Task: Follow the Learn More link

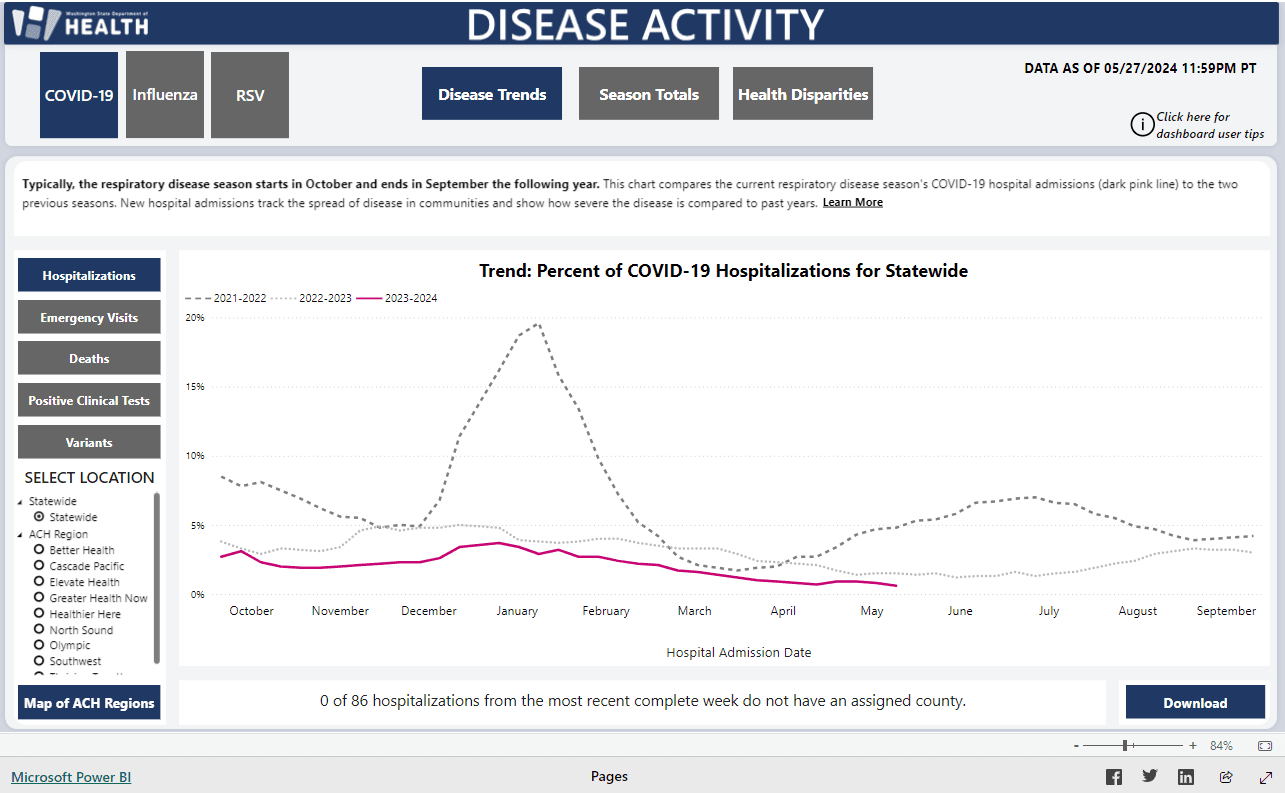Action: (852, 203)
